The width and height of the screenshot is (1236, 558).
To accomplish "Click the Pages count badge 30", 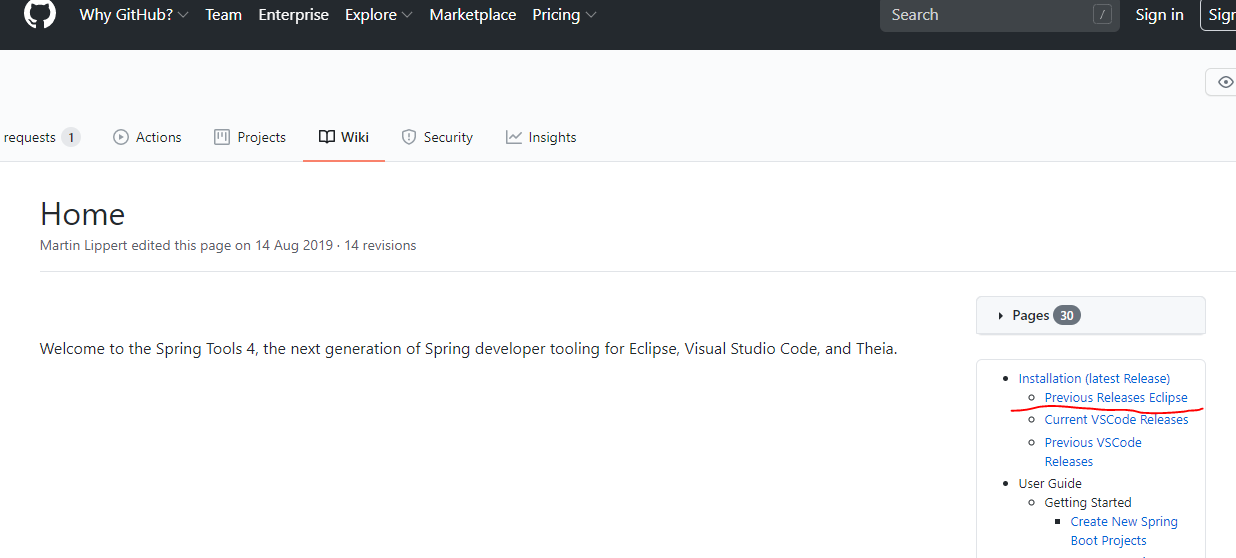I will coord(1067,315).
